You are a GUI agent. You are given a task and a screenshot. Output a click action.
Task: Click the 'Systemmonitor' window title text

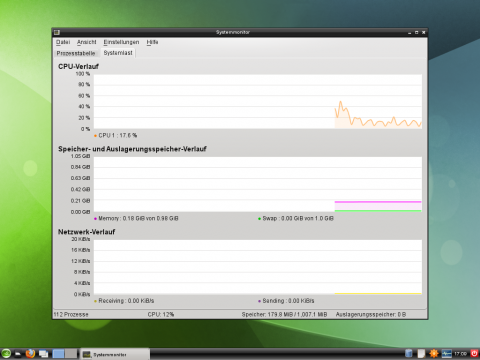[233, 32]
